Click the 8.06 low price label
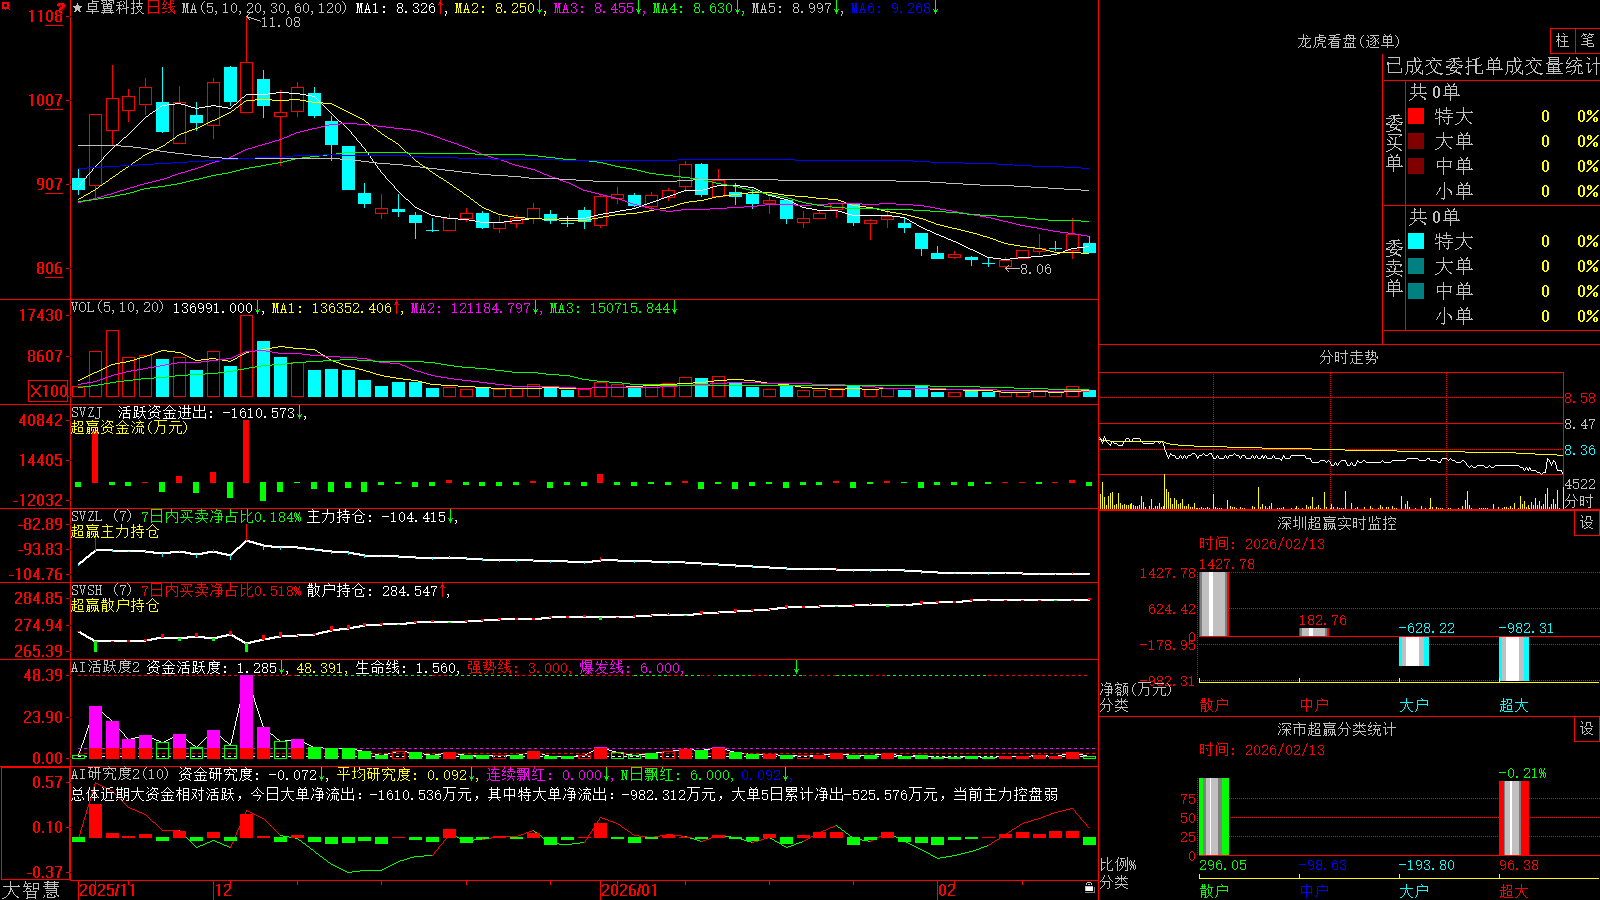The width and height of the screenshot is (1600, 900). (1035, 269)
